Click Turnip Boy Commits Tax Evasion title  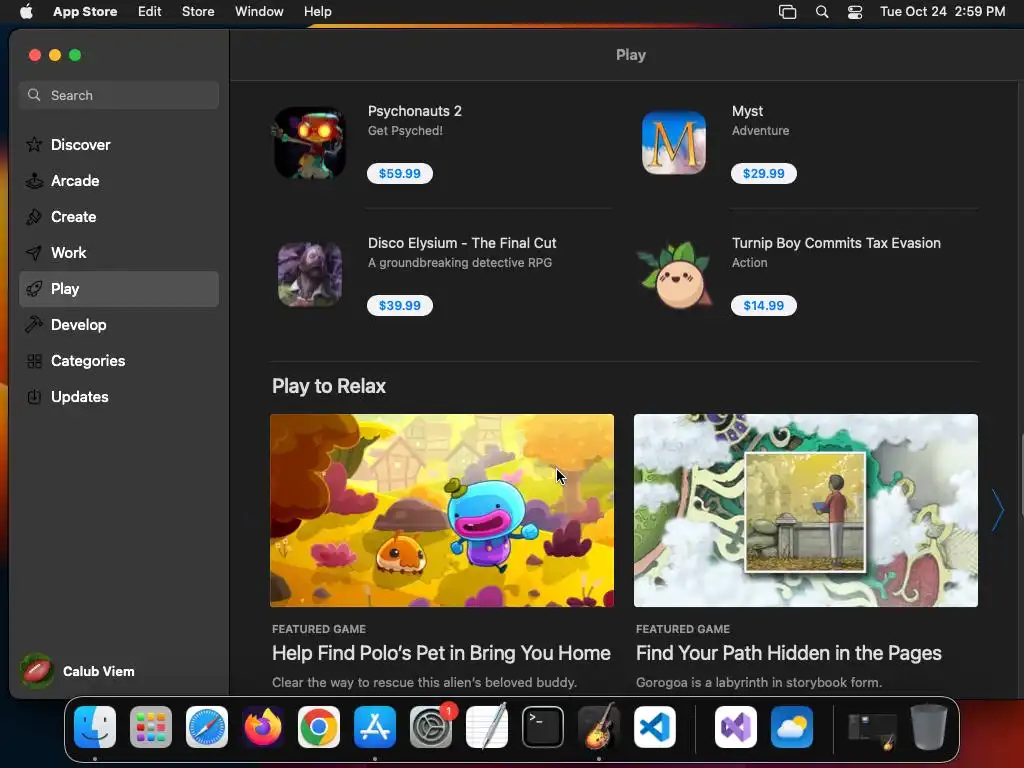836,243
